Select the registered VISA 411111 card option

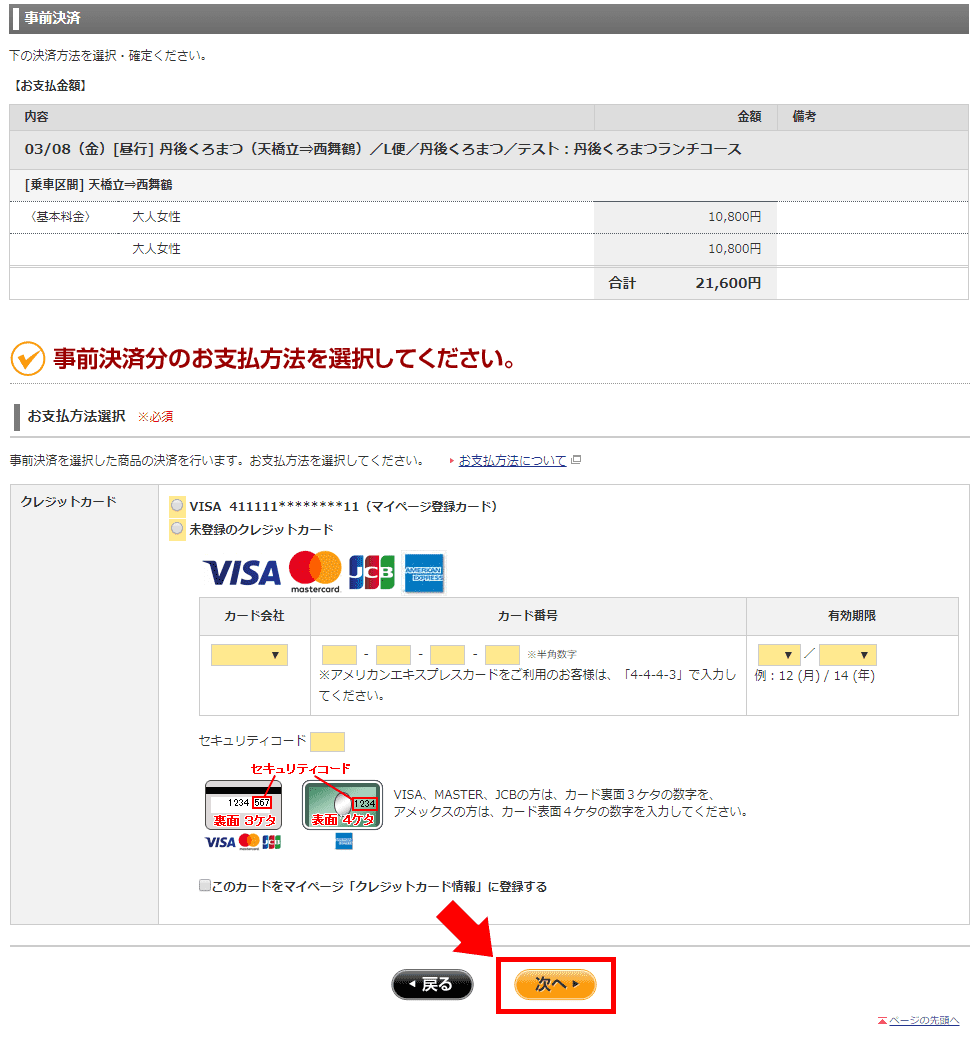[x=177, y=506]
